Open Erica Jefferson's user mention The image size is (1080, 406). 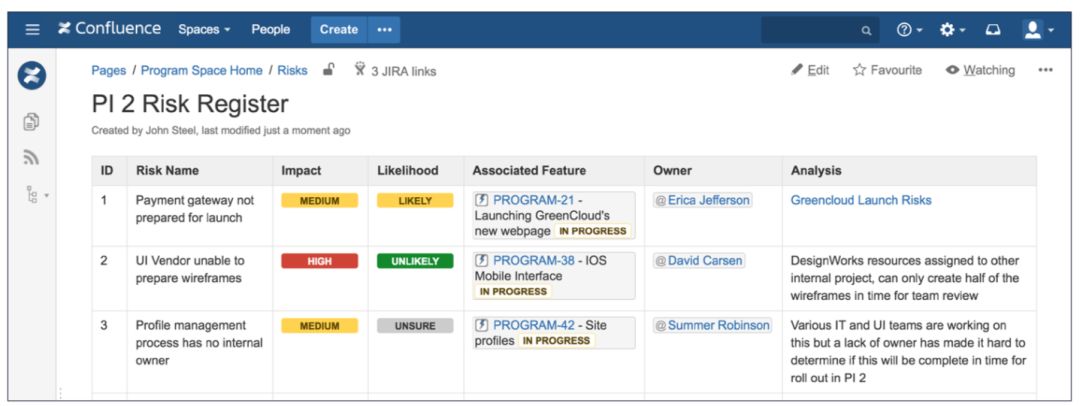coord(703,200)
